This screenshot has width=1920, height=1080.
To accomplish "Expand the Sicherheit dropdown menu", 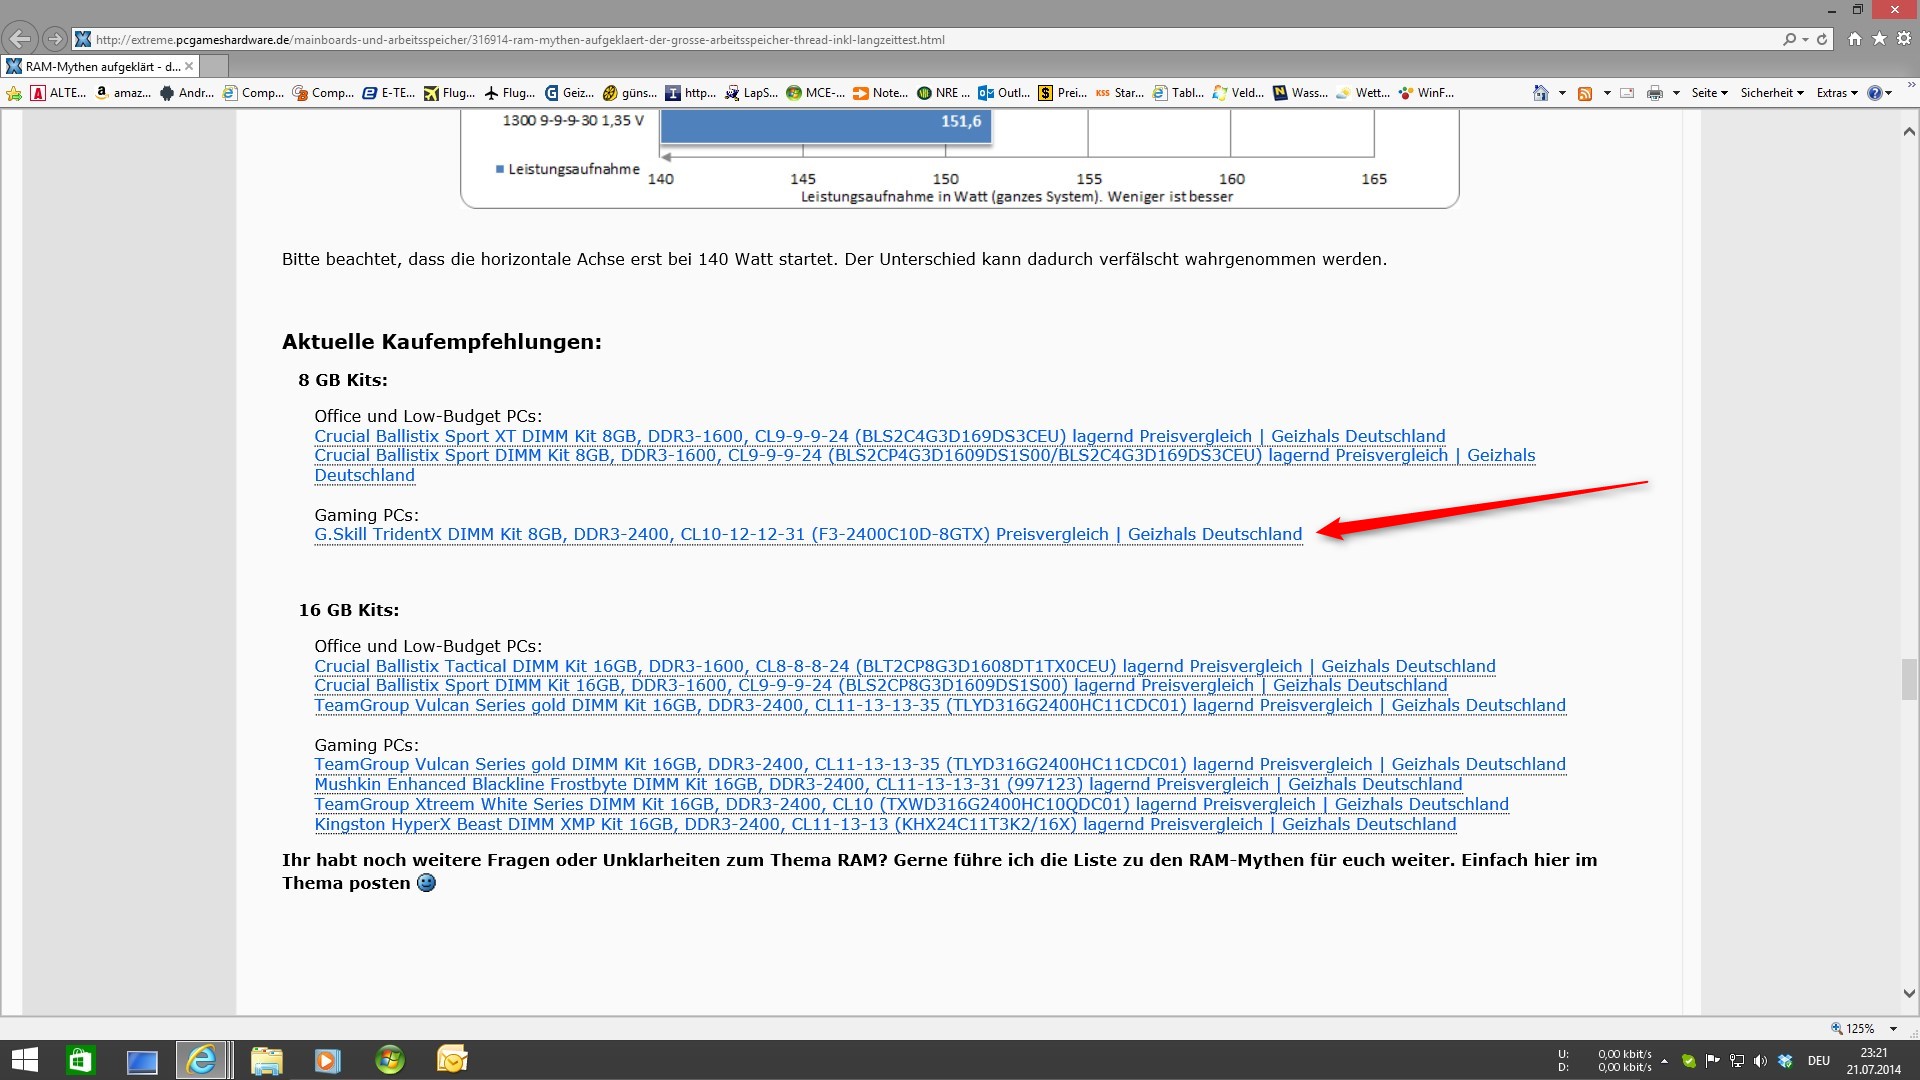I will [x=1771, y=93].
